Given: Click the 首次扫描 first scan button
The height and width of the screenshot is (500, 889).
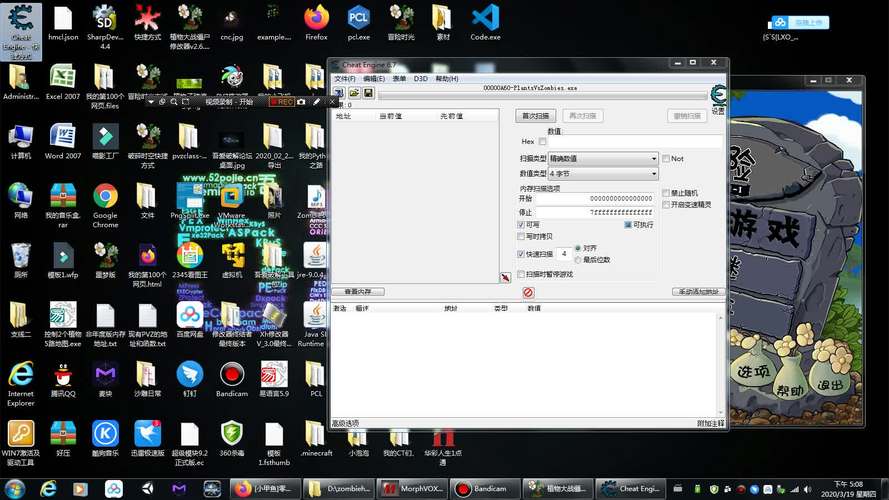Looking at the screenshot, I should tap(536, 116).
